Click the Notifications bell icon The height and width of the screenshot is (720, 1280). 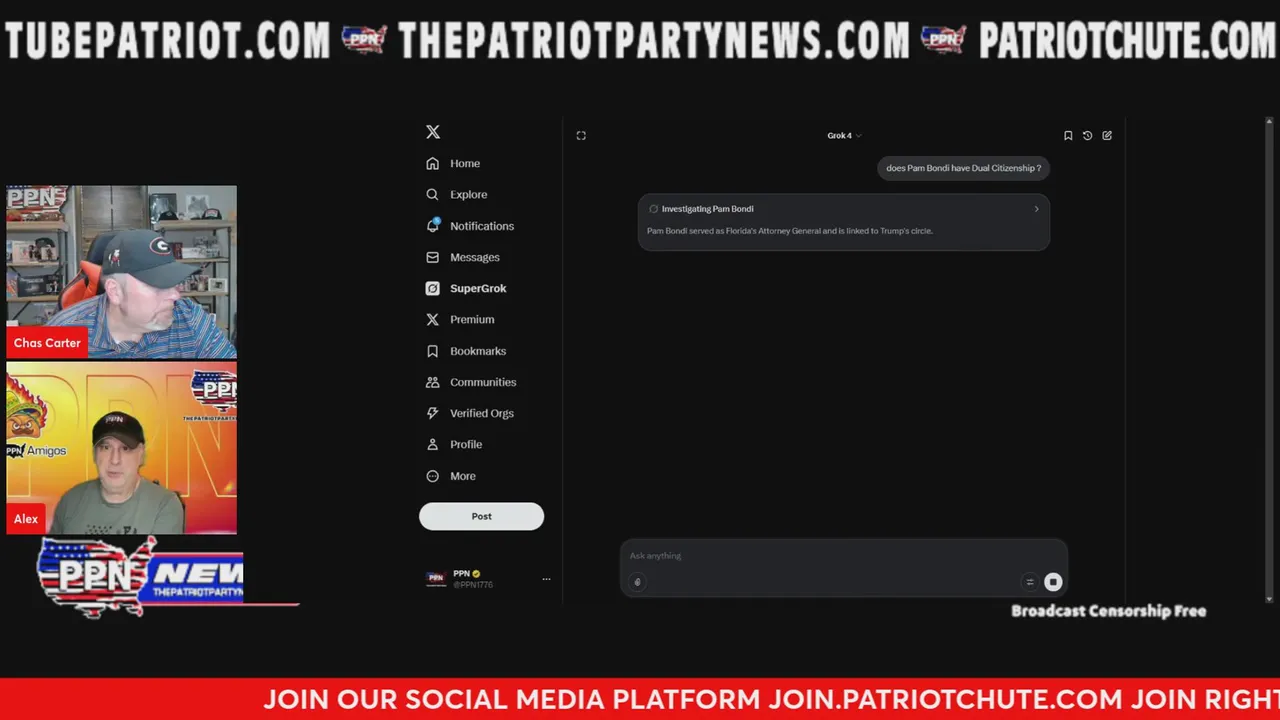(433, 226)
